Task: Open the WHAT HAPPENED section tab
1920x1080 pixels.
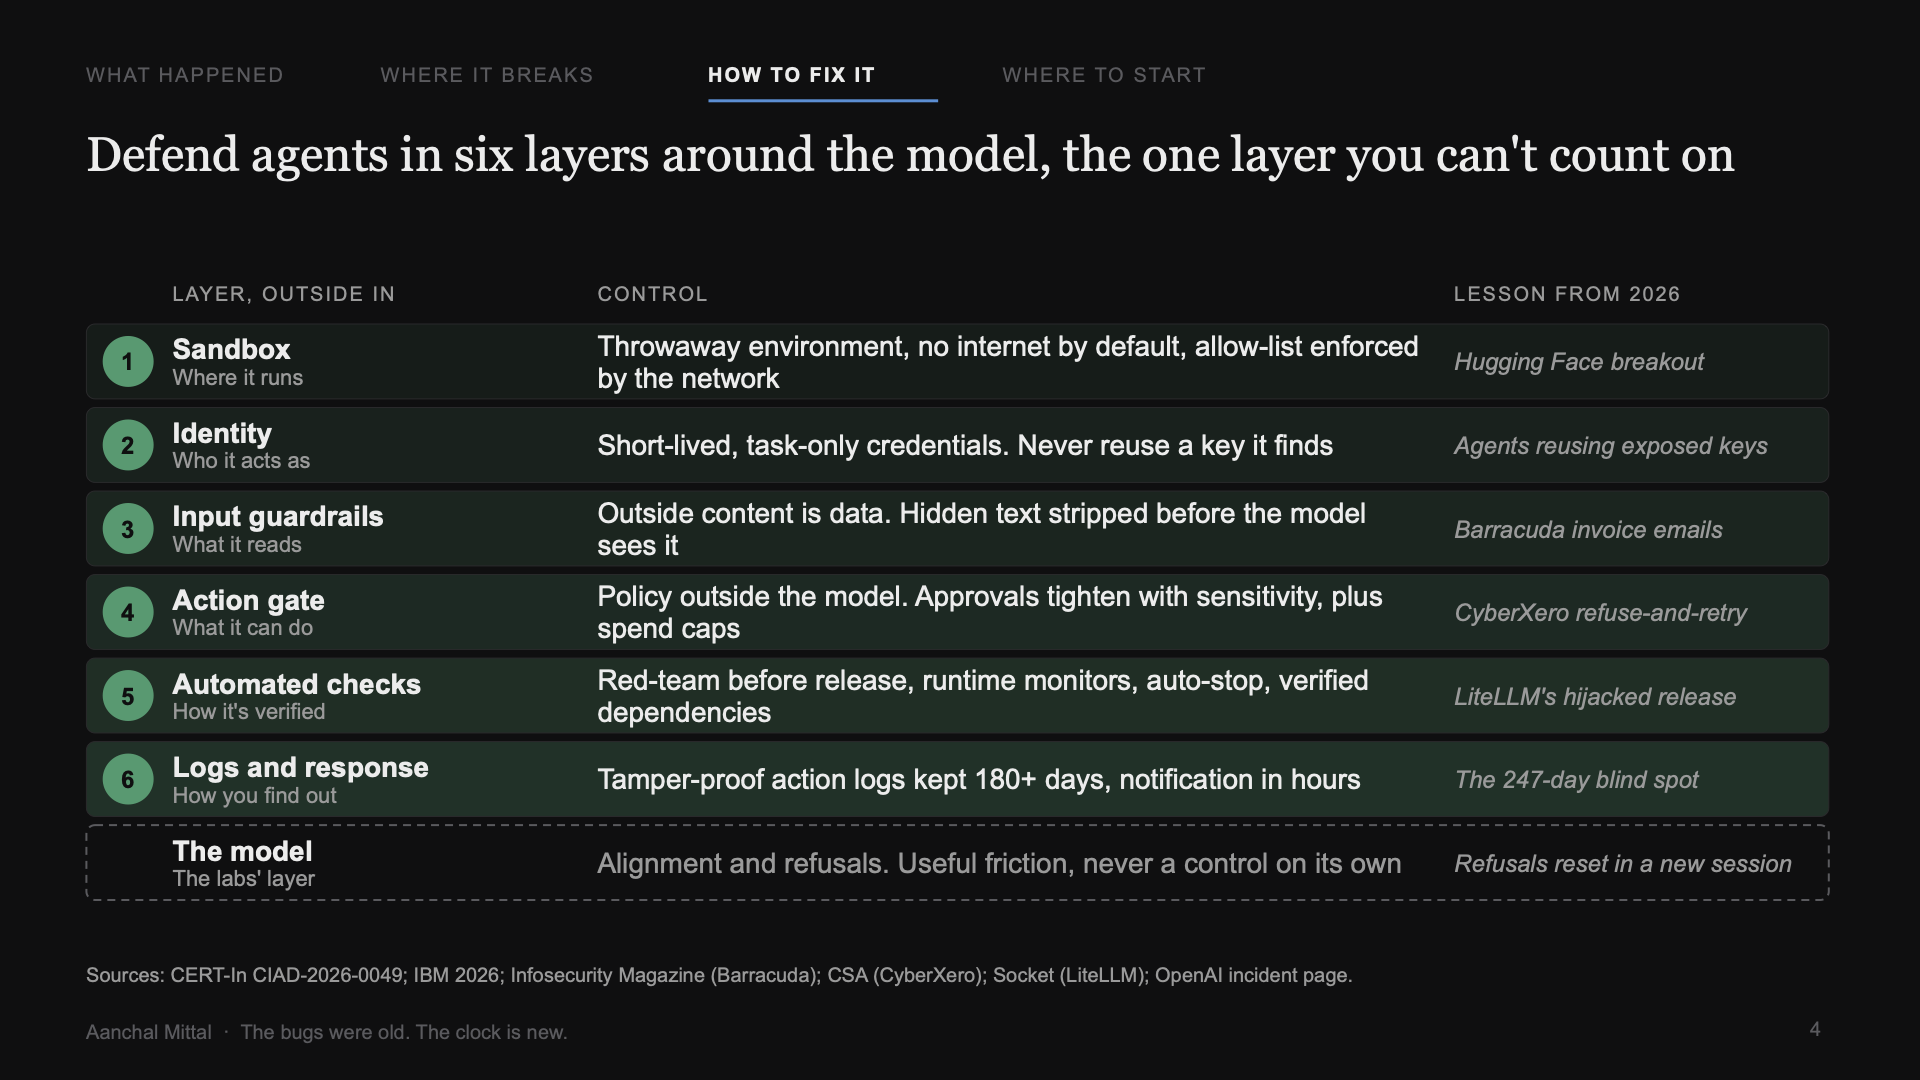Action: 185,75
